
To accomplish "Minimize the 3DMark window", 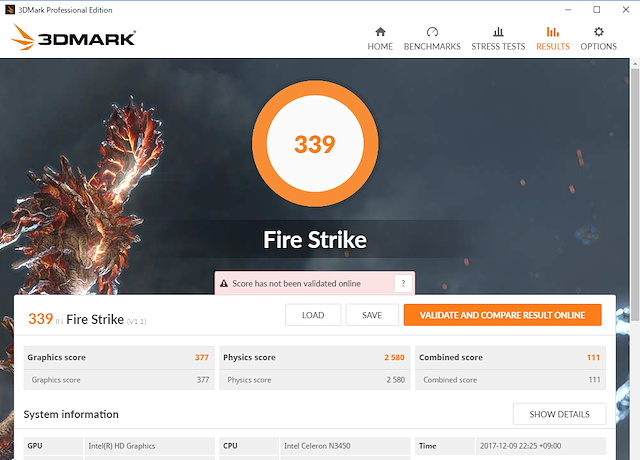I will [x=568, y=10].
